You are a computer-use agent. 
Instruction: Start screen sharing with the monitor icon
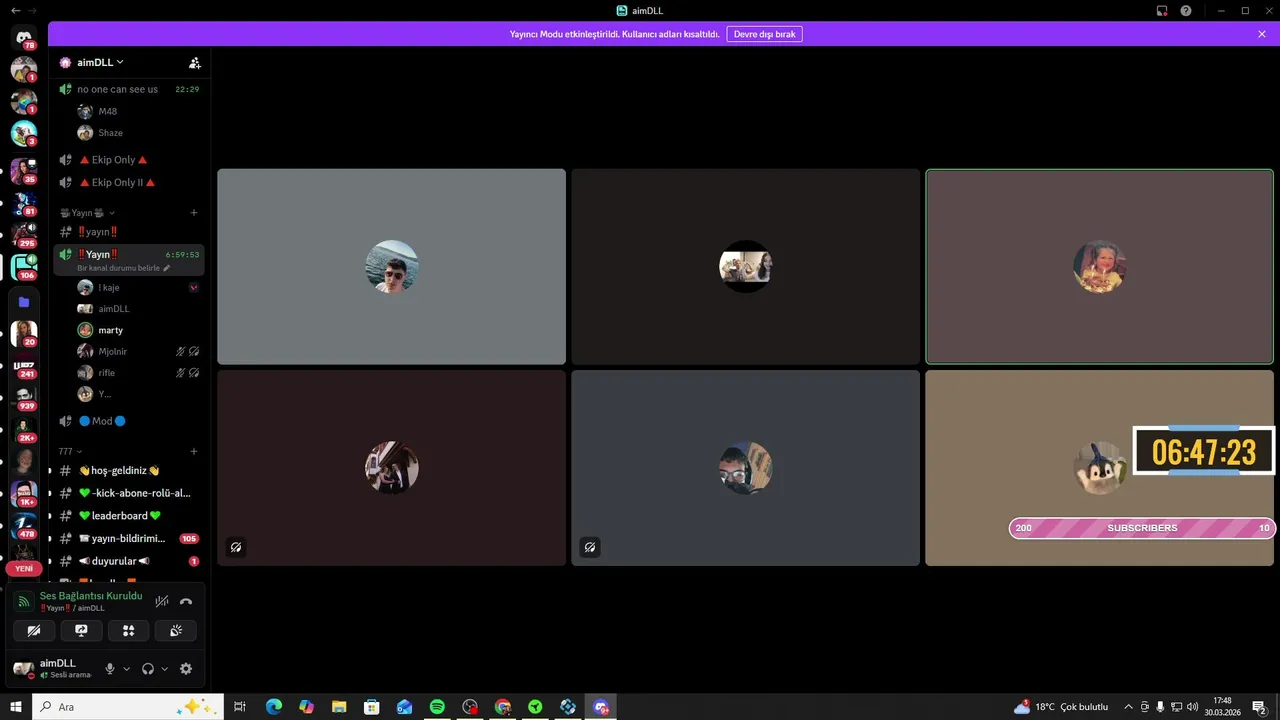[81, 631]
